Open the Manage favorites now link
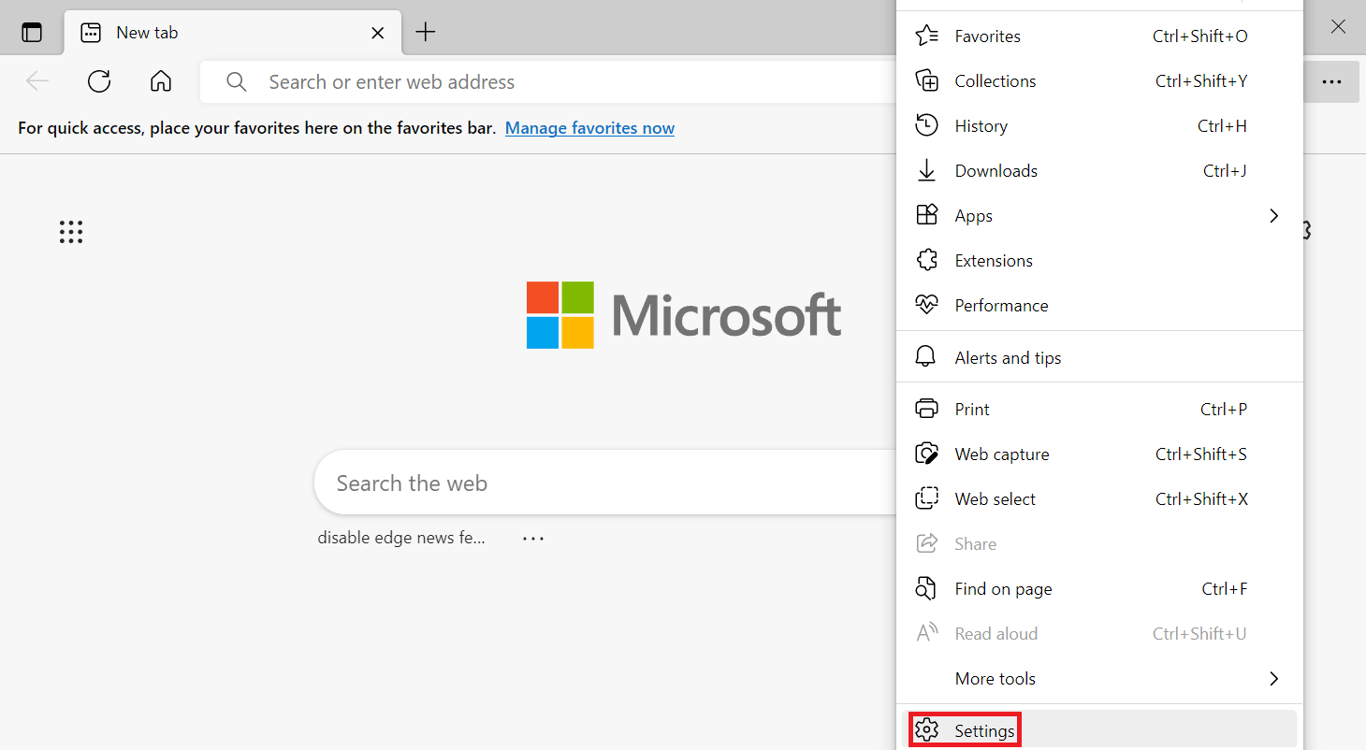Screen dimensions: 1366x750 pos(589,128)
